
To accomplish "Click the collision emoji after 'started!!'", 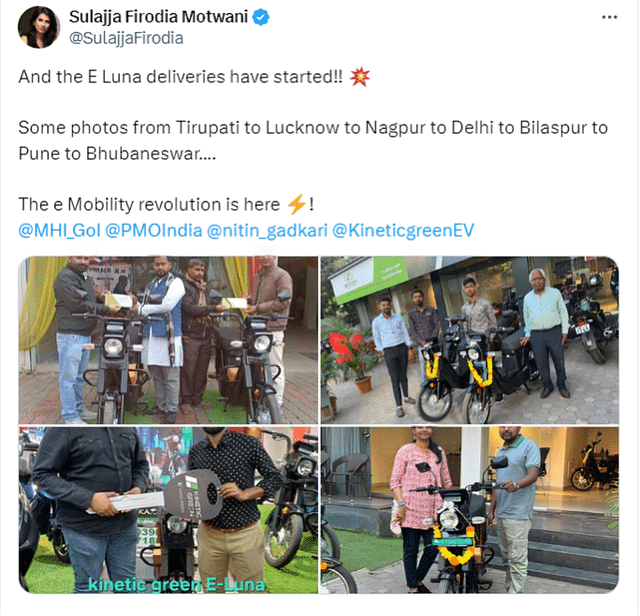I will (x=360, y=77).
